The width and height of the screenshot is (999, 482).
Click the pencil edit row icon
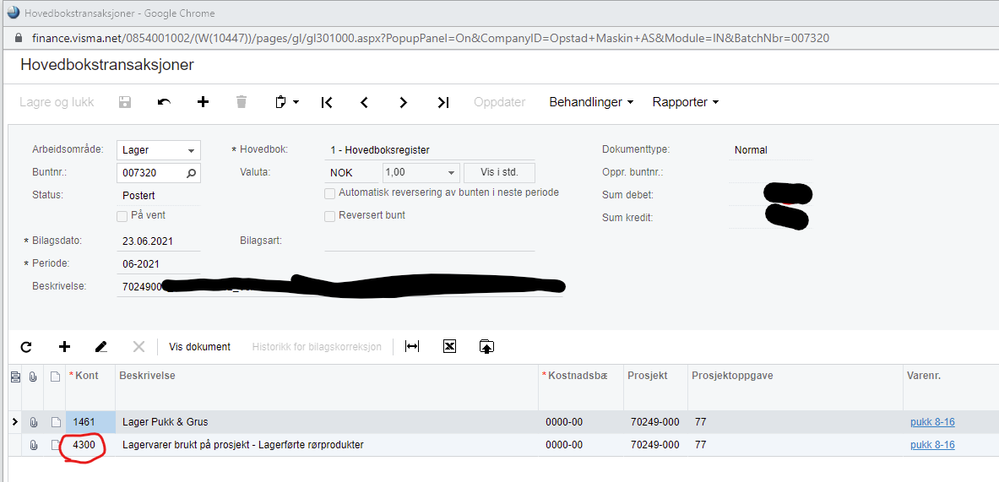tap(101, 346)
